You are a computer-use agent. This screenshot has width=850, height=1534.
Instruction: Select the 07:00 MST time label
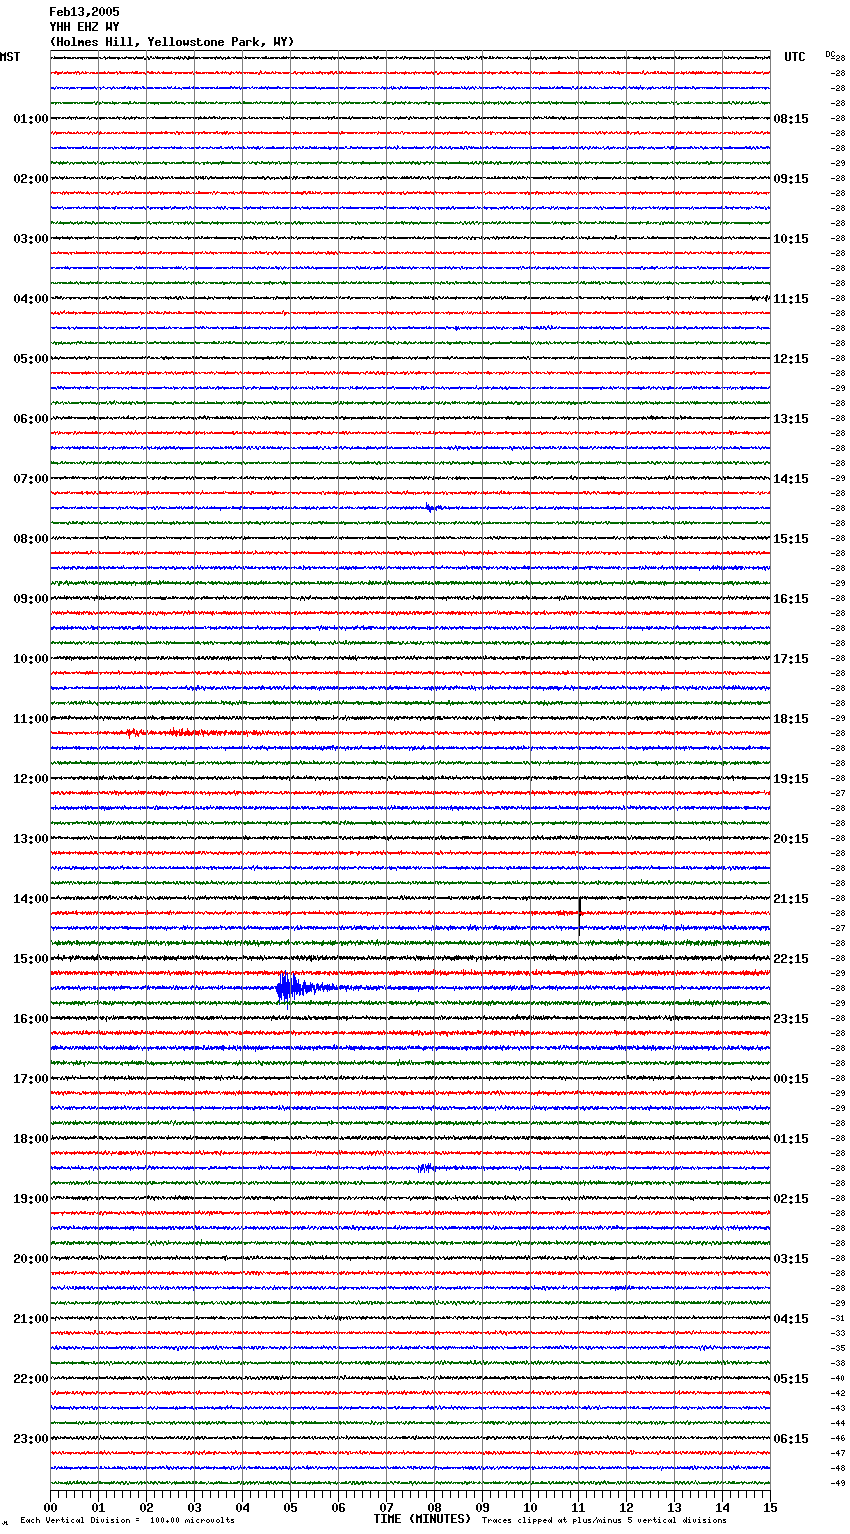point(30,479)
